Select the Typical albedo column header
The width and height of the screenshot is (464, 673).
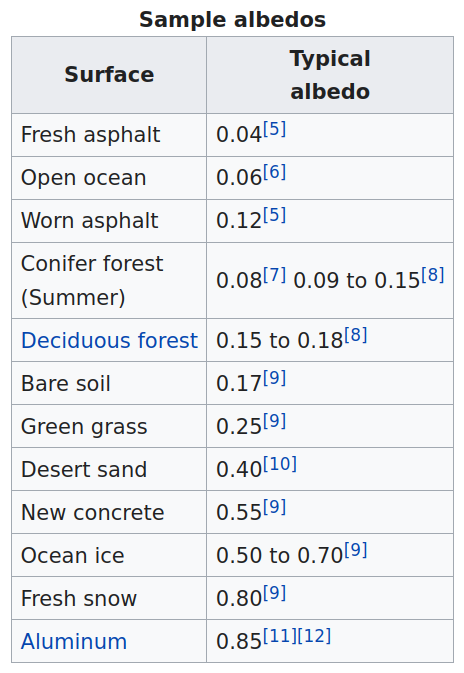[x=330, y=75]
